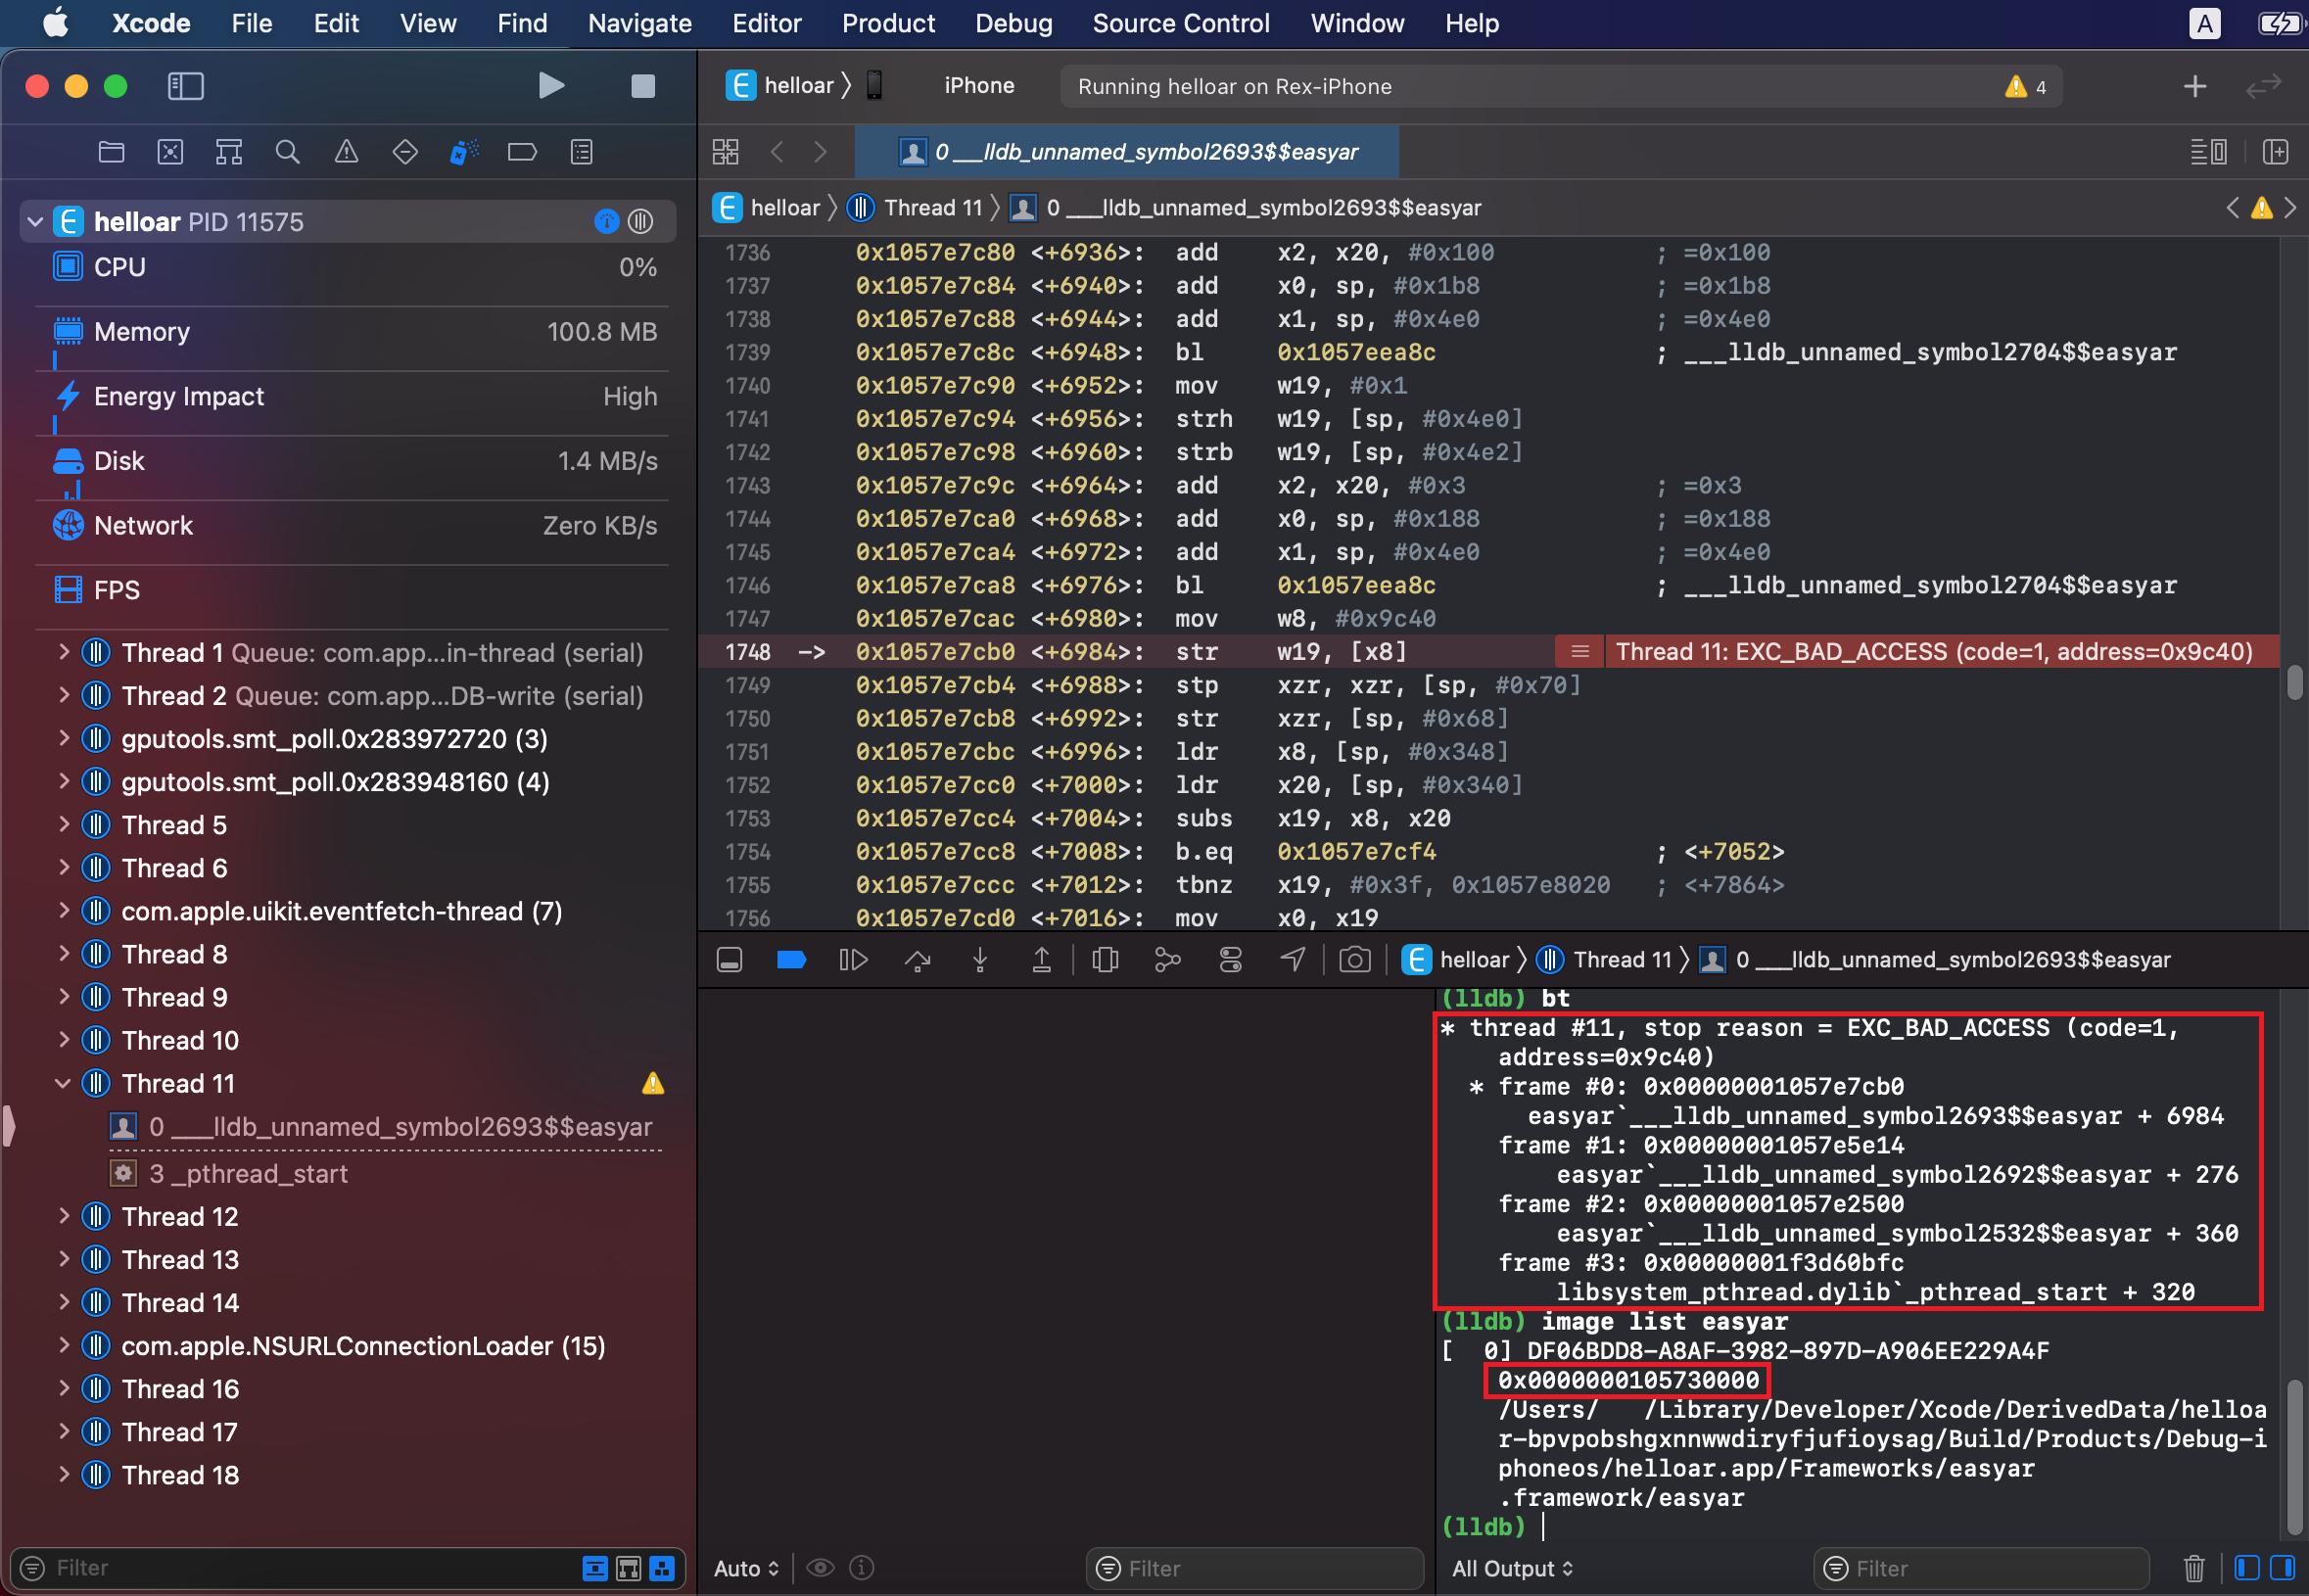Hide the debug area with toggle
2309x1596 pixels.
coord(729,960)
